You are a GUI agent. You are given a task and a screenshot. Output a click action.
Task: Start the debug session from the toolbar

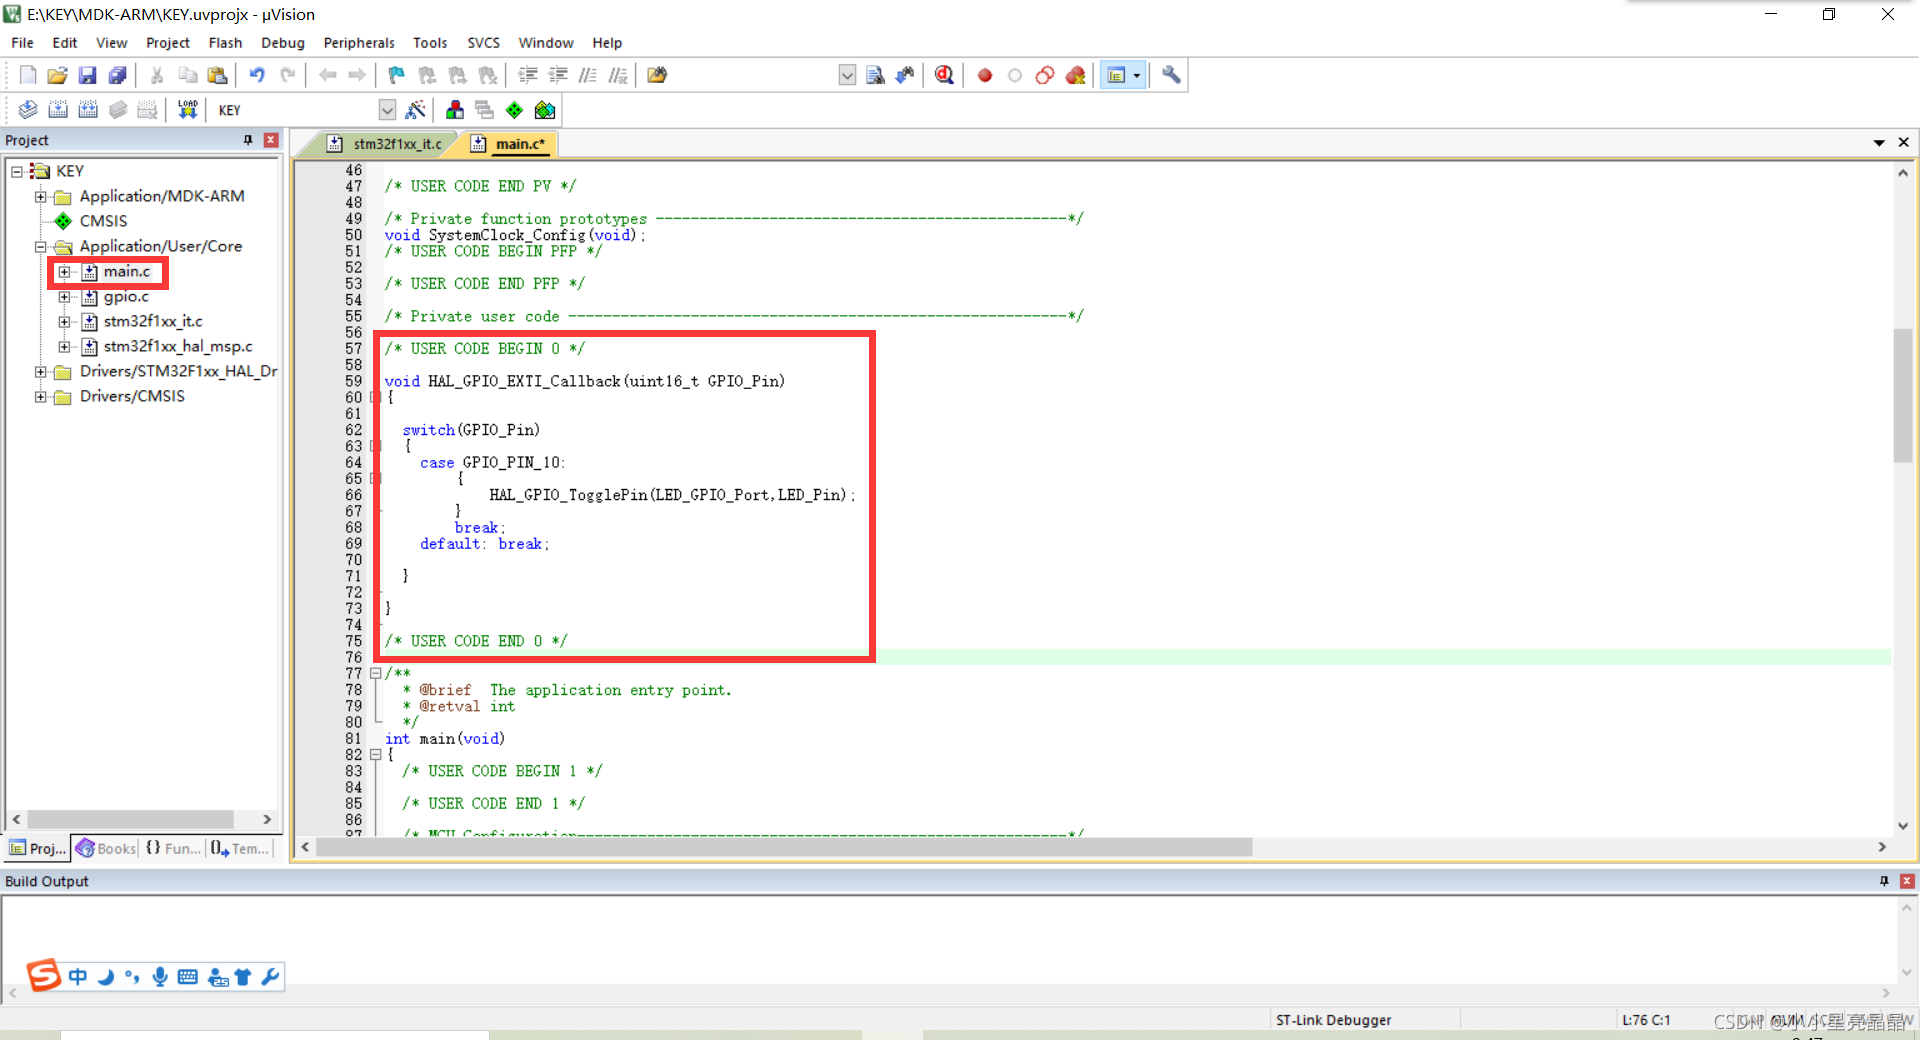944,75
